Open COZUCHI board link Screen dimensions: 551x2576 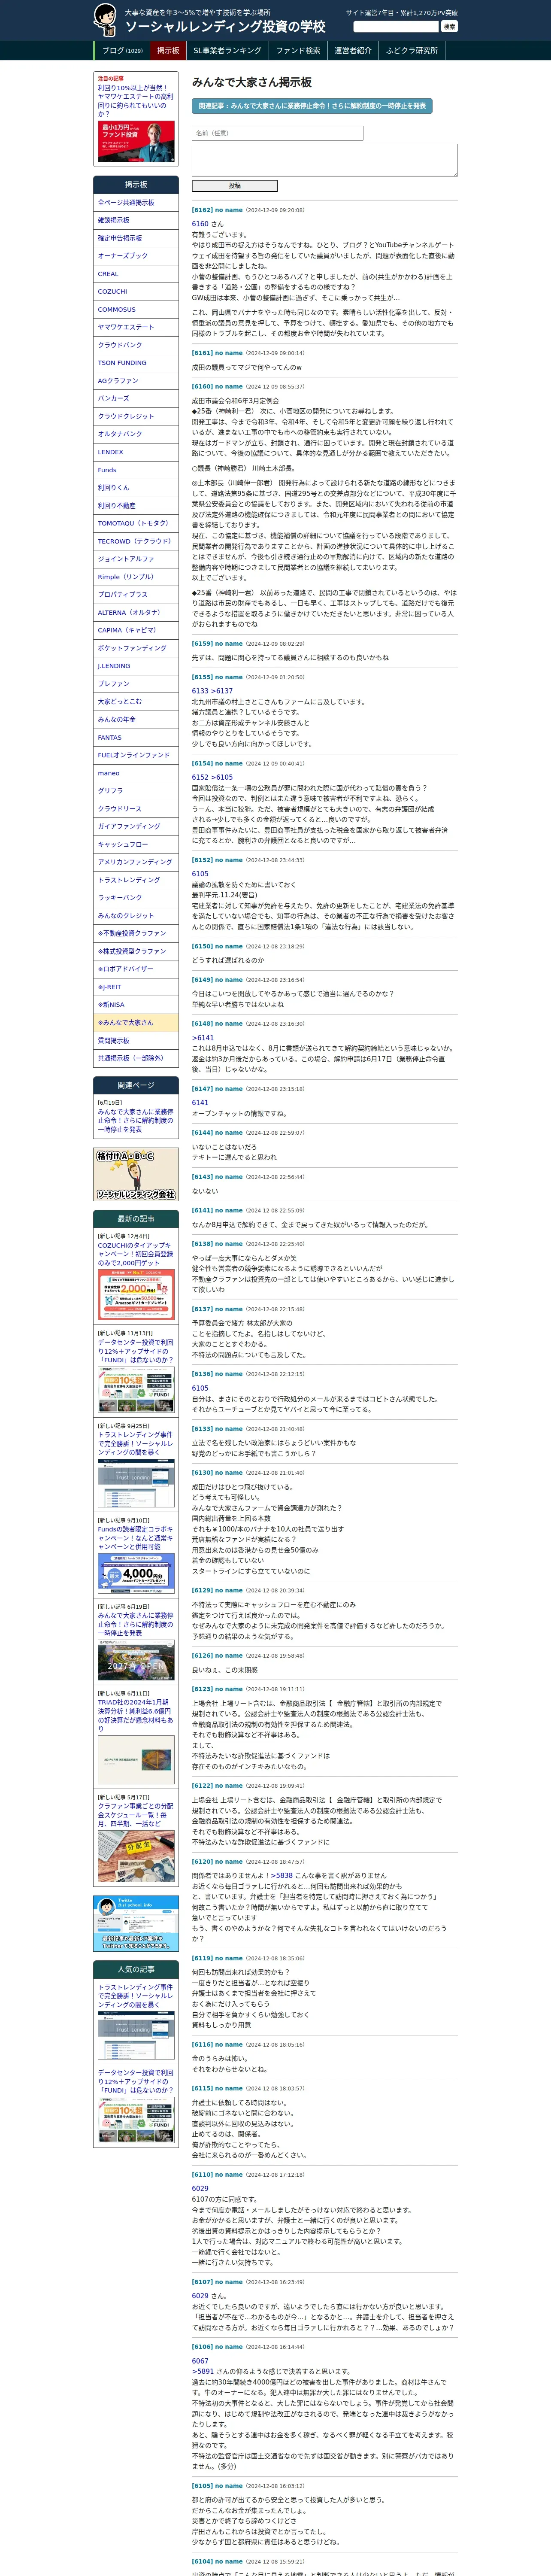[x=136, y=292]
